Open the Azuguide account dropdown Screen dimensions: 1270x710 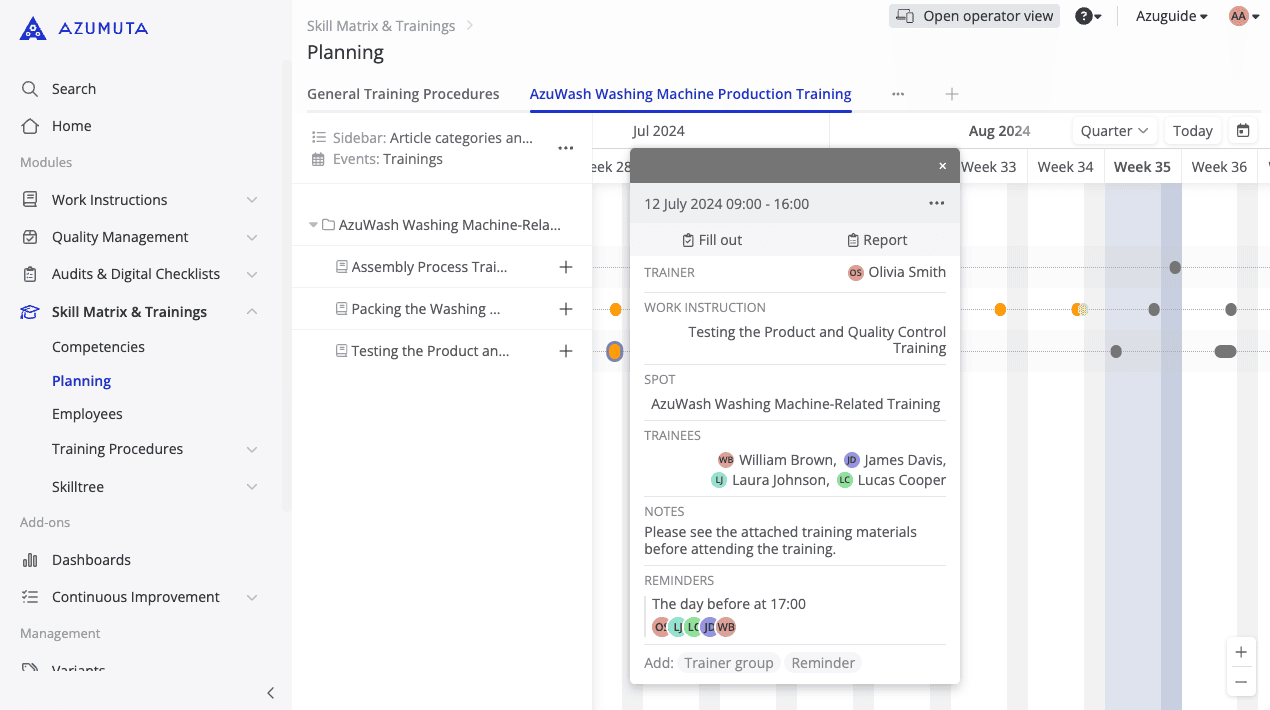point(1171,16)
